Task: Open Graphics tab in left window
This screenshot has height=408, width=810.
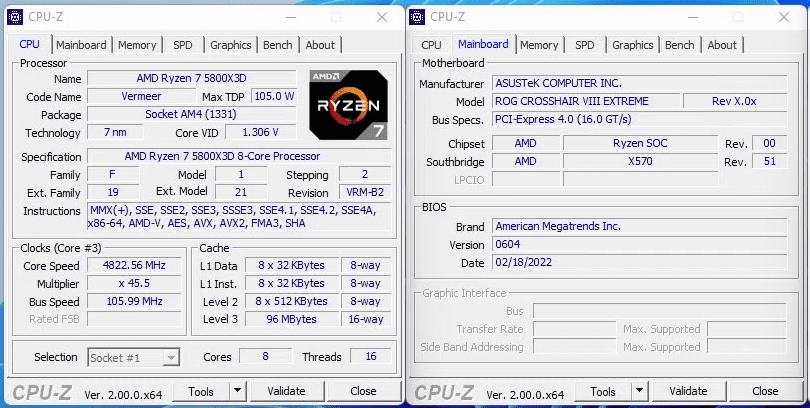Action: pos(230,45)
